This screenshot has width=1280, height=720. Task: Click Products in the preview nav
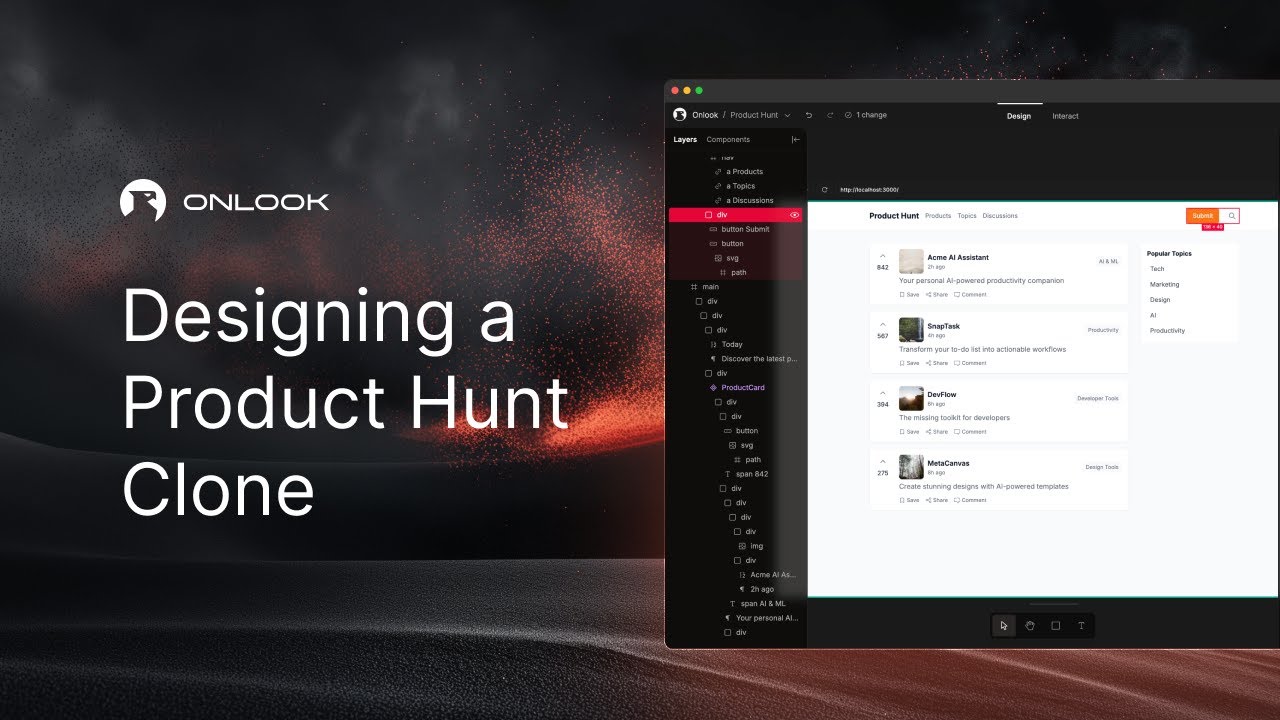coord(938,216)
